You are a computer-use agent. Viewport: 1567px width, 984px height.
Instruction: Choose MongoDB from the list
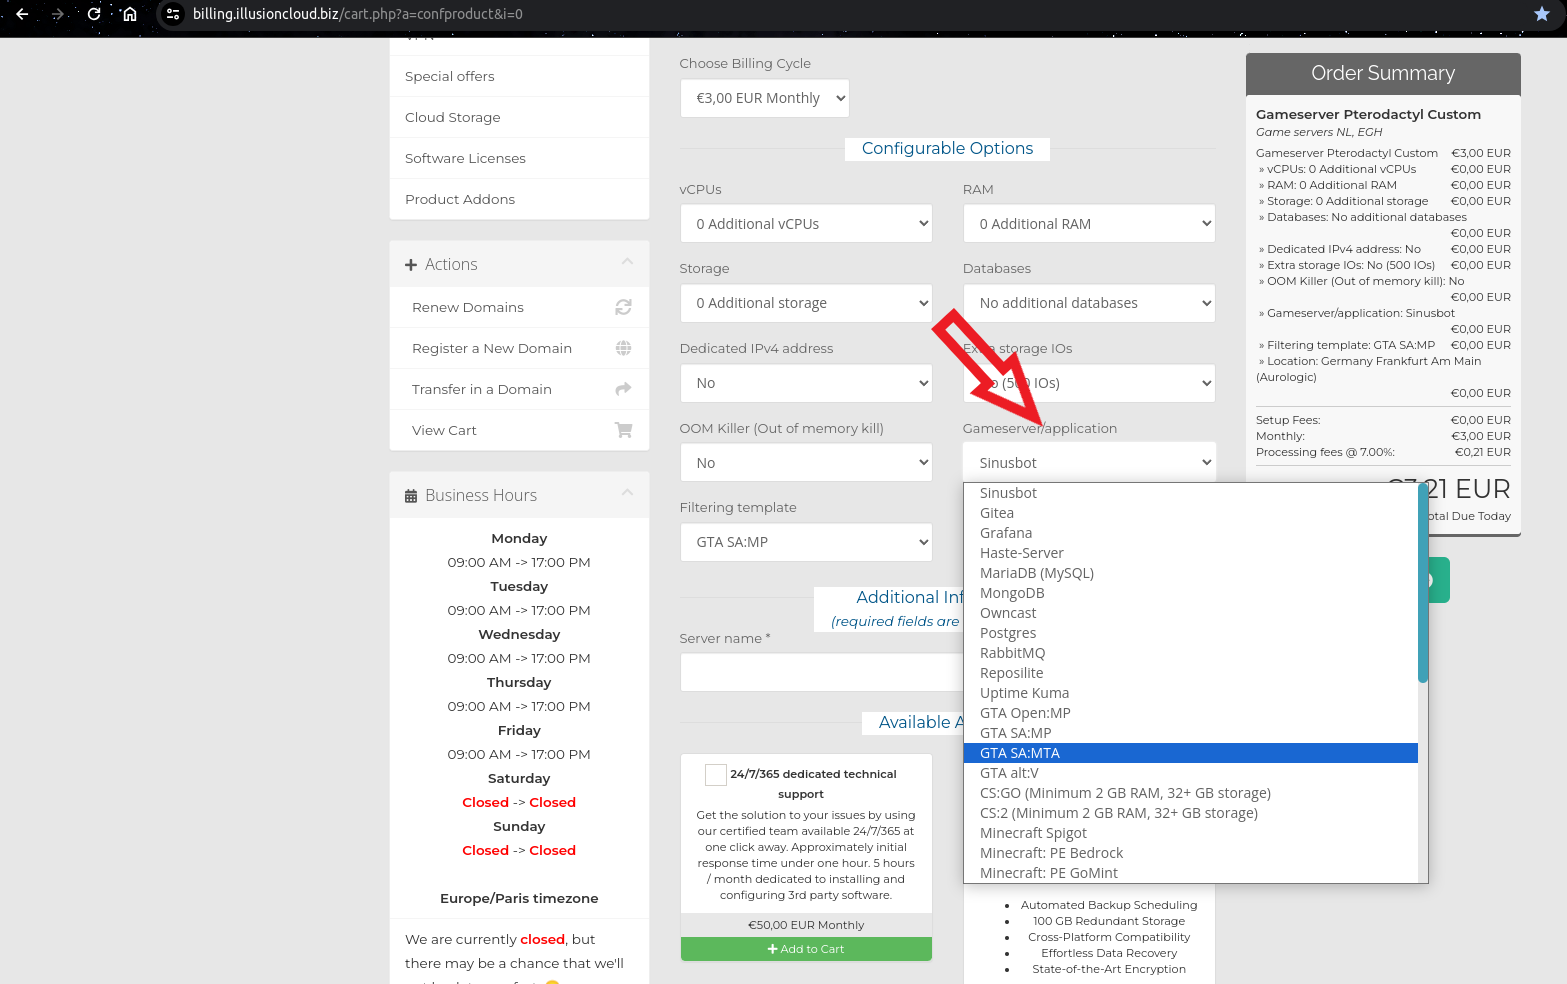(x=1190, y=593)
